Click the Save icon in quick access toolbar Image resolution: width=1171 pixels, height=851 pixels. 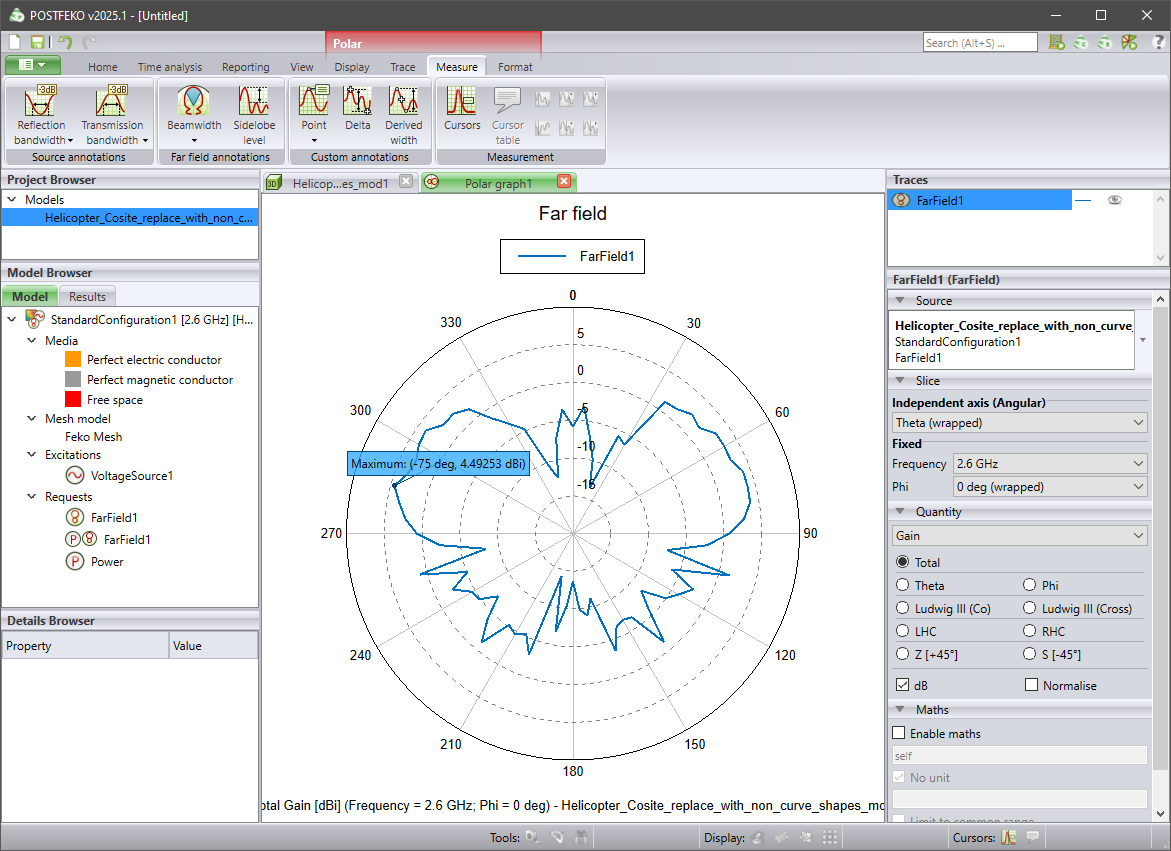tap(37, 43)
